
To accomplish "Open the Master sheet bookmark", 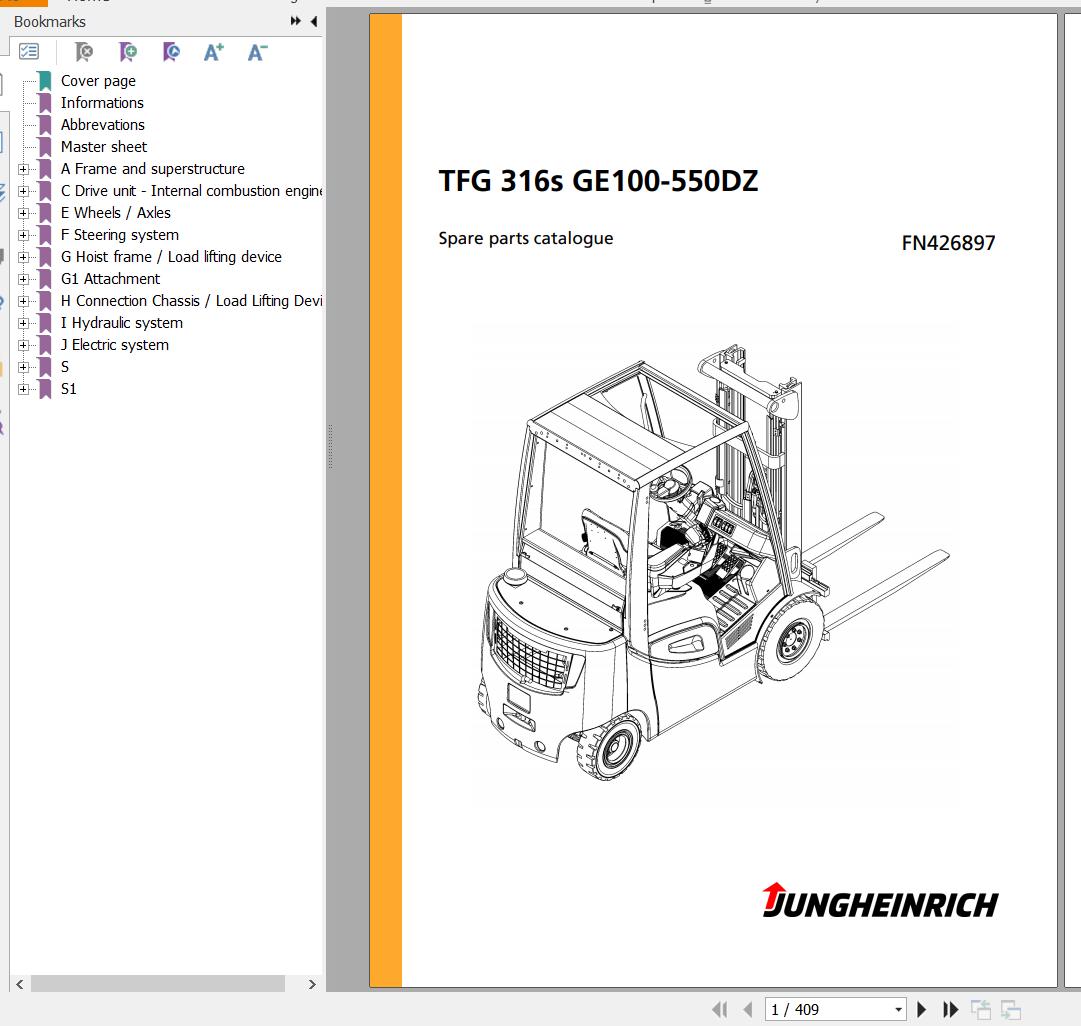I will (x=103, y=147).
